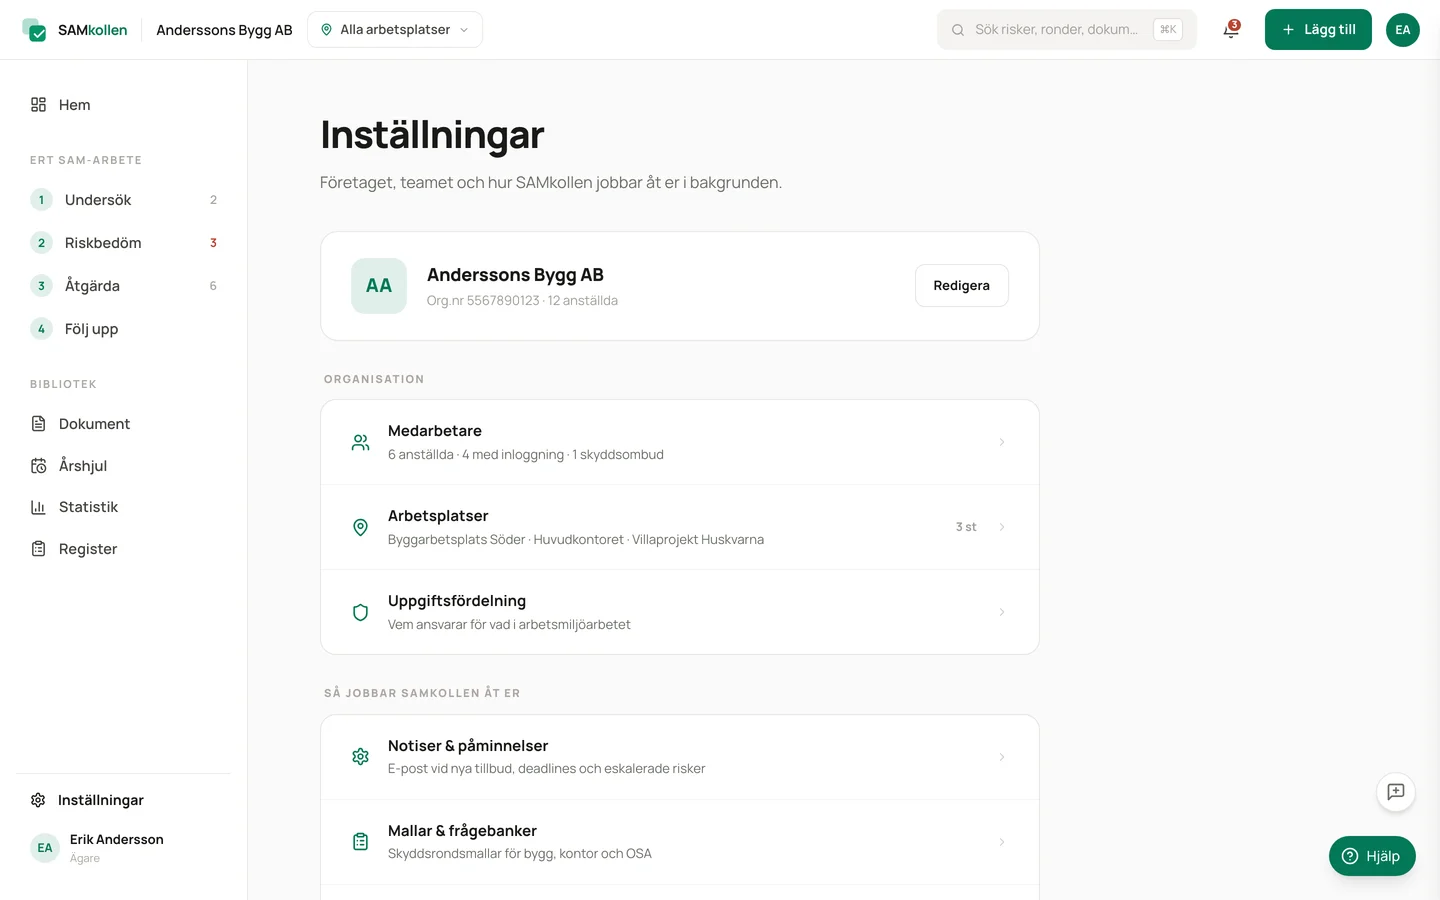The width and height of the screenshot is (1440, 900).
Task: Open the notifications bell
Action: (1231, 30)
